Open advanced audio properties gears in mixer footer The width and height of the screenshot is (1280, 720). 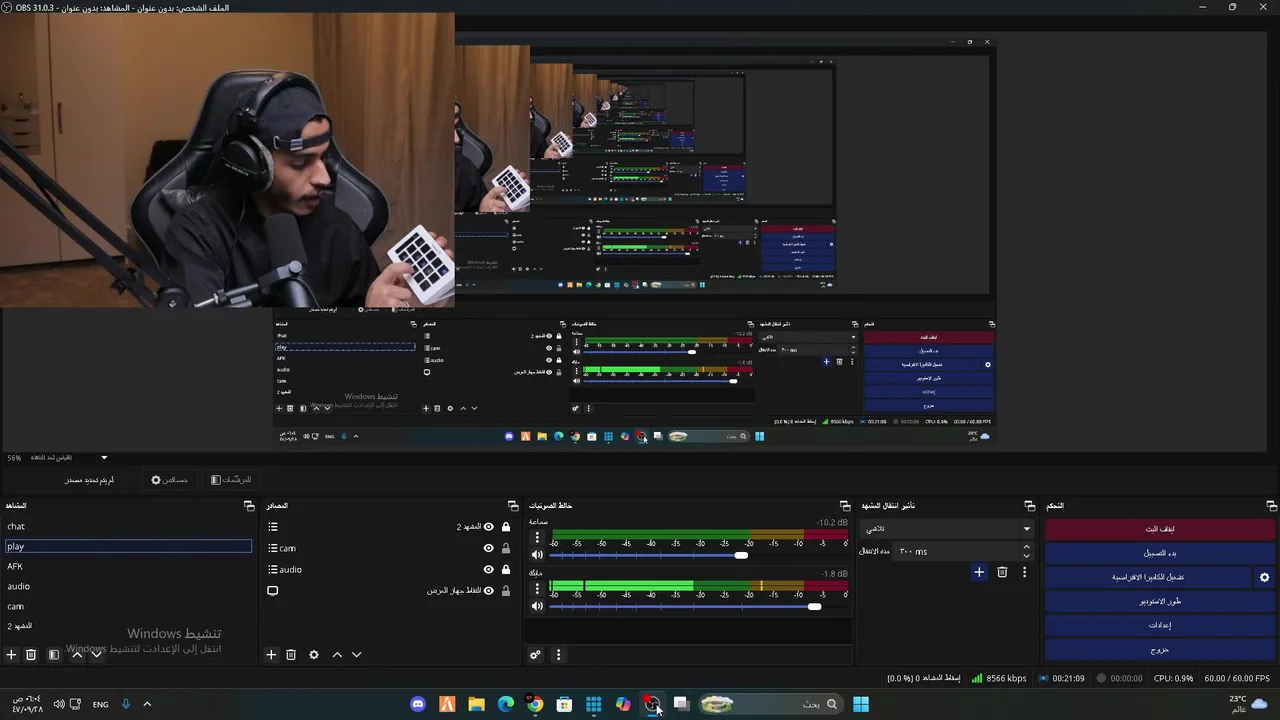(536, 655)
